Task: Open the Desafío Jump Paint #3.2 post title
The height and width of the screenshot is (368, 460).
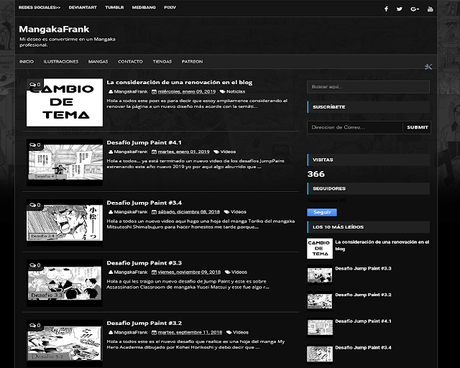Action: pyautogui.click(x=144, y=323)
